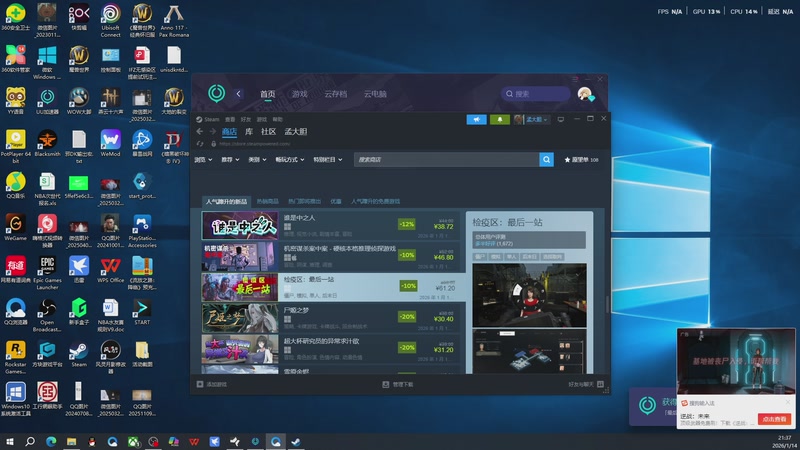Open the PlayStation Accessories desktop shortcut
Viewport: 800px width, 450px height.
142,231
